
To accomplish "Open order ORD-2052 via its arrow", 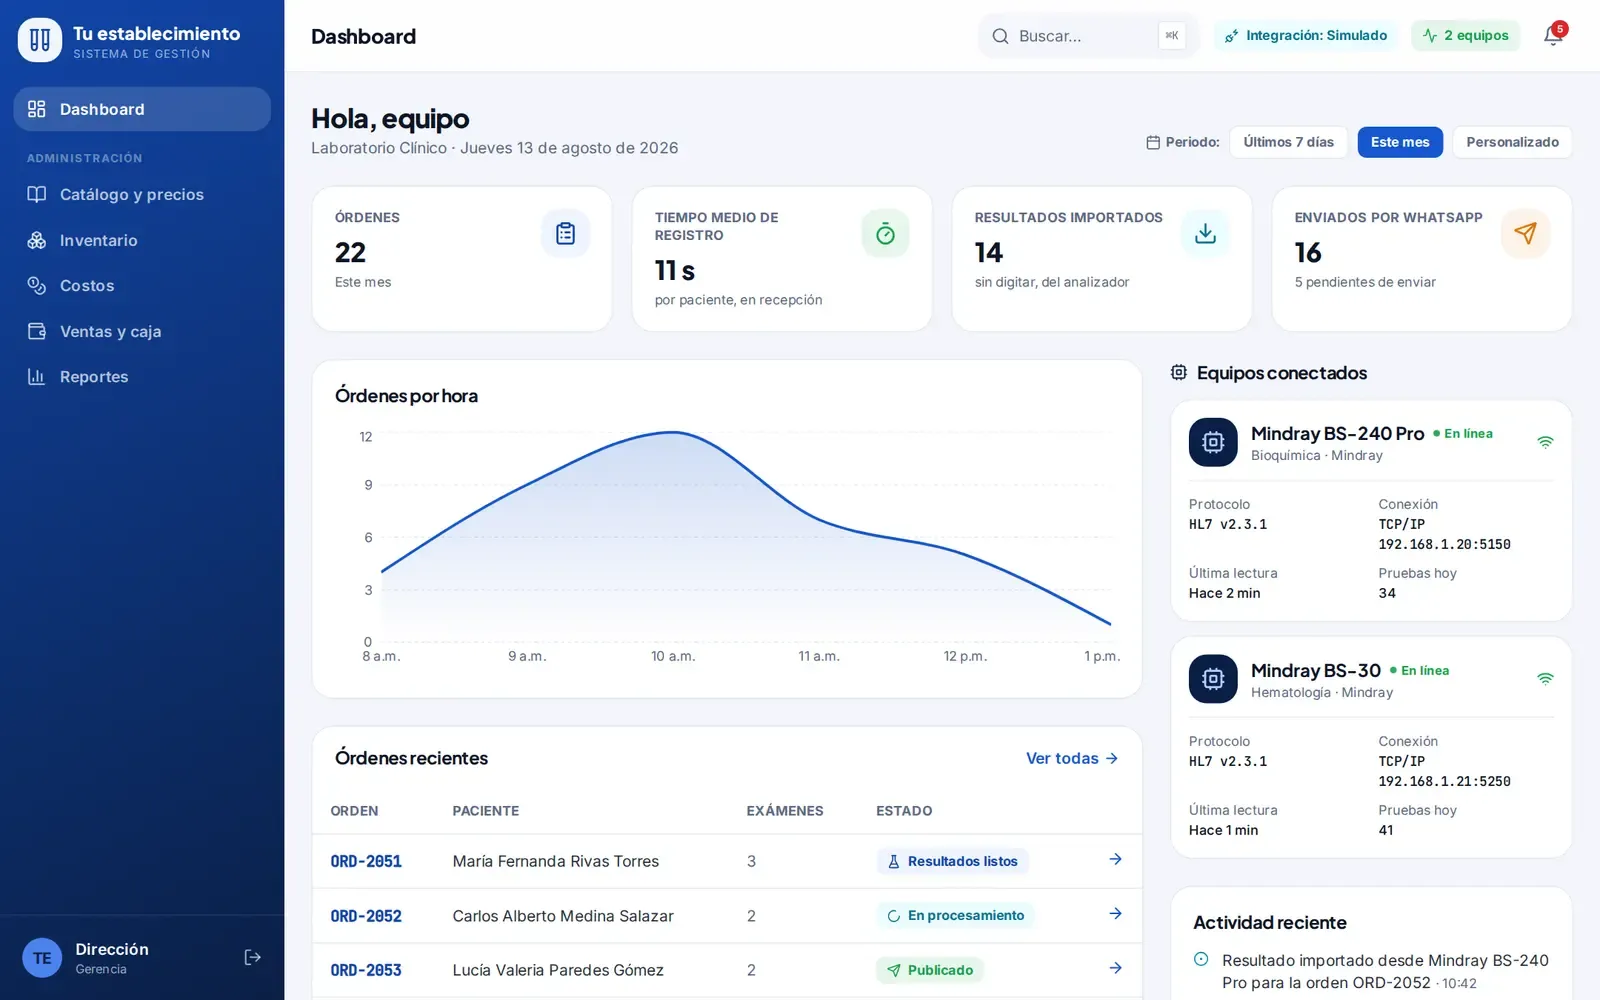I will pos(1115,914).
